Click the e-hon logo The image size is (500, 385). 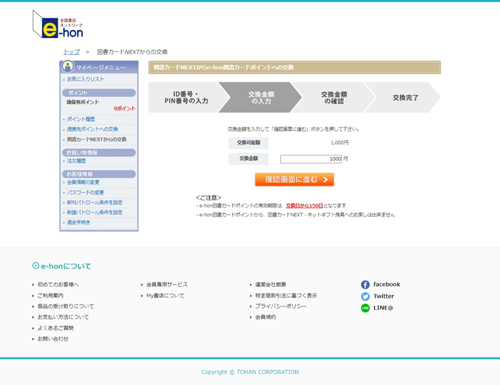pos(58,24)
